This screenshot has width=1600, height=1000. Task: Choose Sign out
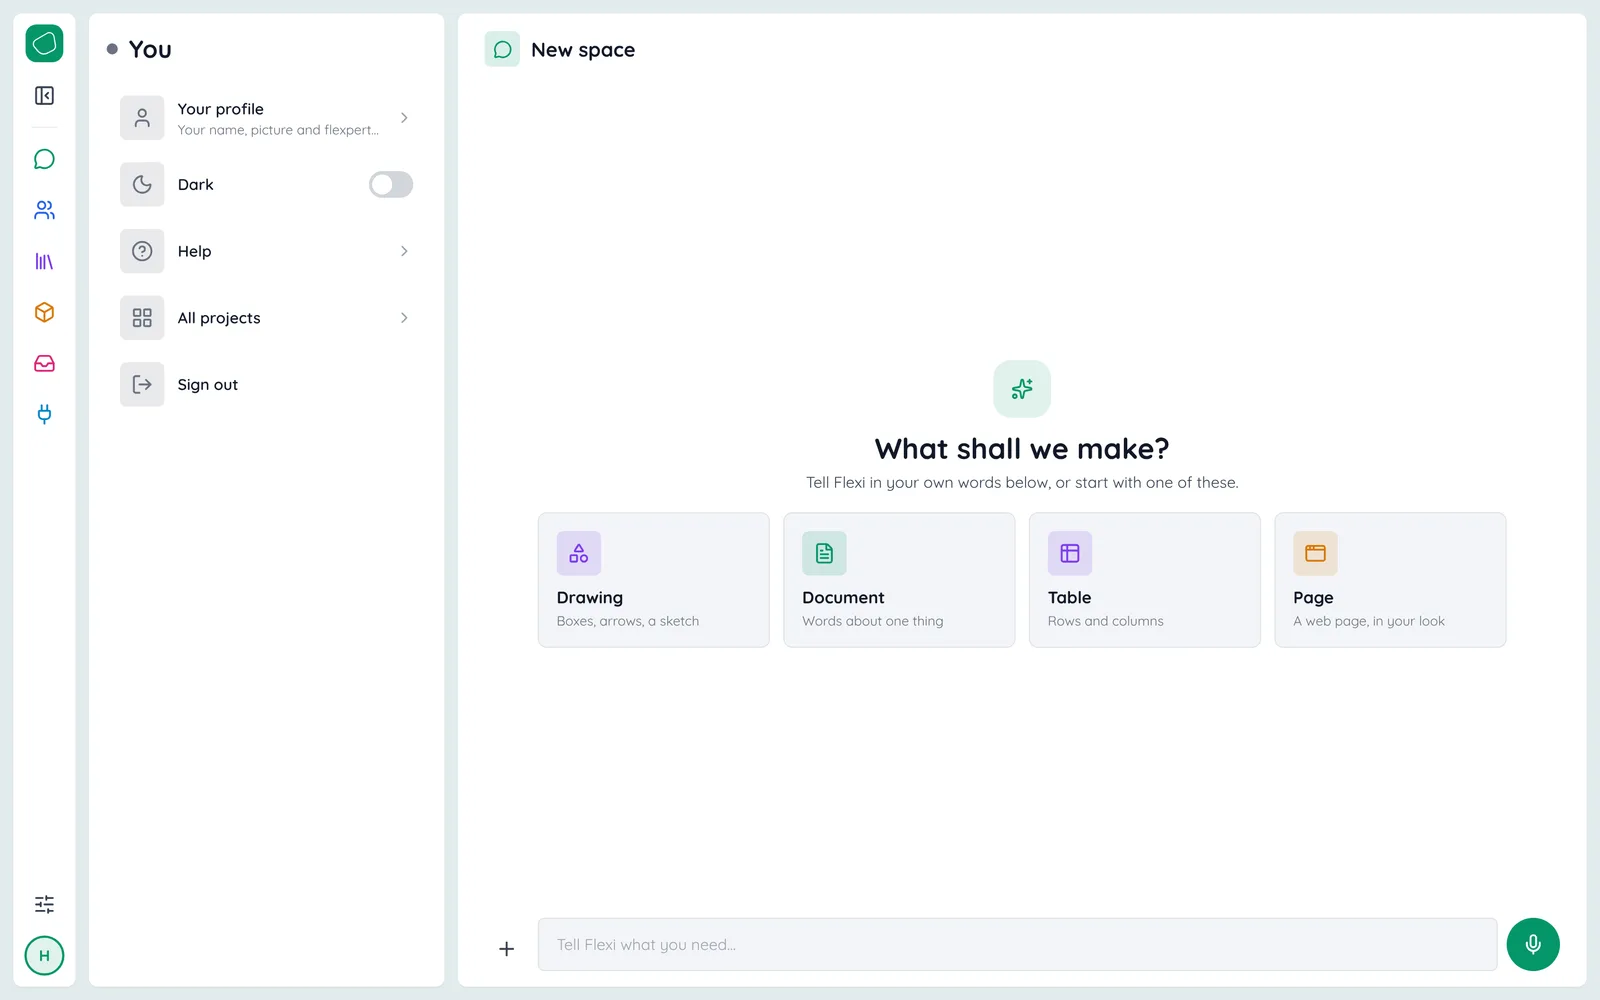click(266, 384)
